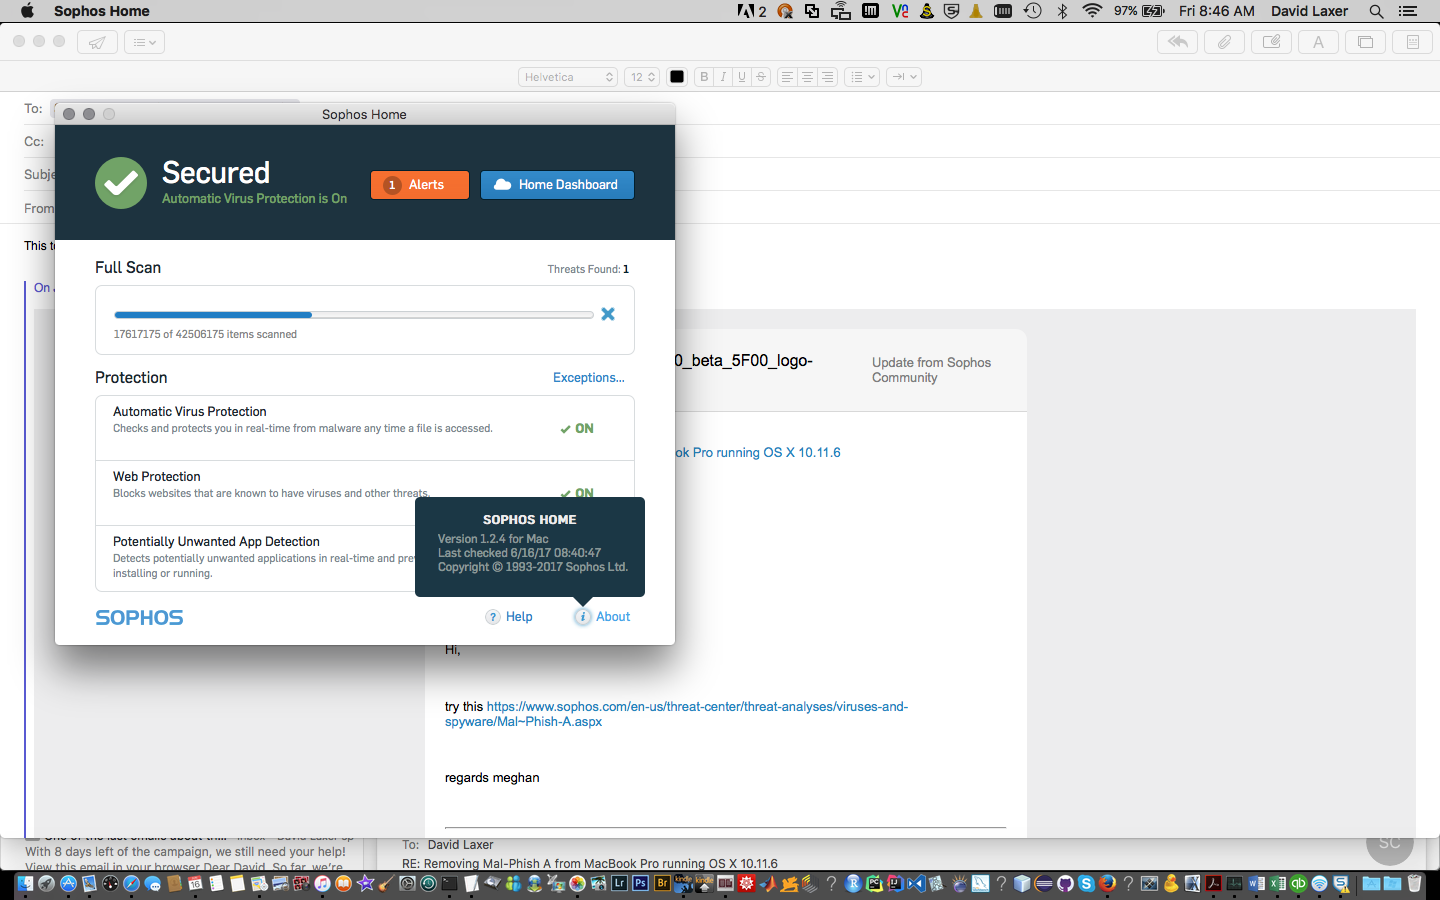Click the battery 97% status
Image resolution: width=1440 pixels, height=900 pixels.
1139,11
